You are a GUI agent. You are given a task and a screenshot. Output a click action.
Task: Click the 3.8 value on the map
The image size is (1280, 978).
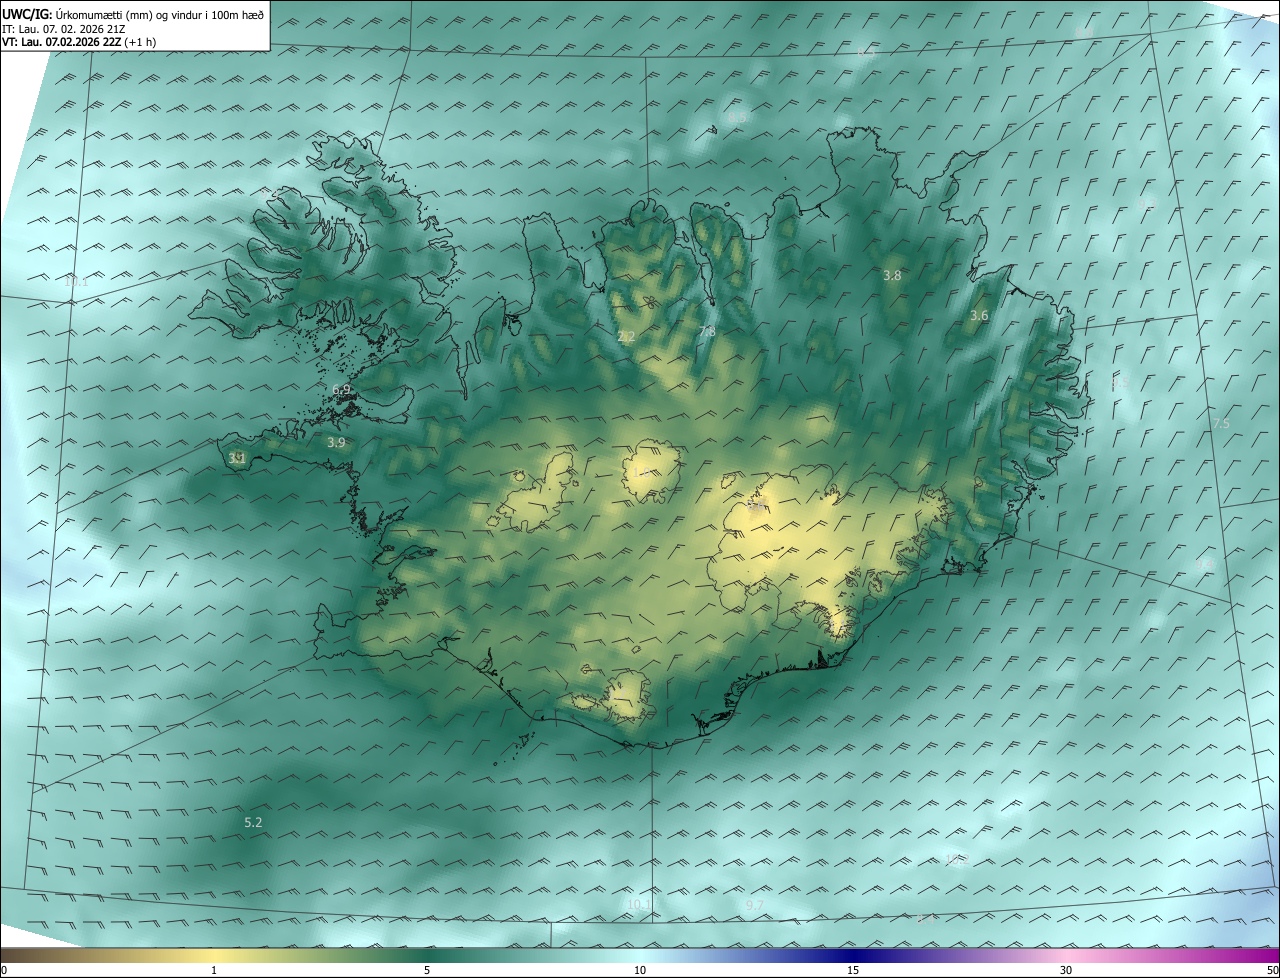click(892, 275)
